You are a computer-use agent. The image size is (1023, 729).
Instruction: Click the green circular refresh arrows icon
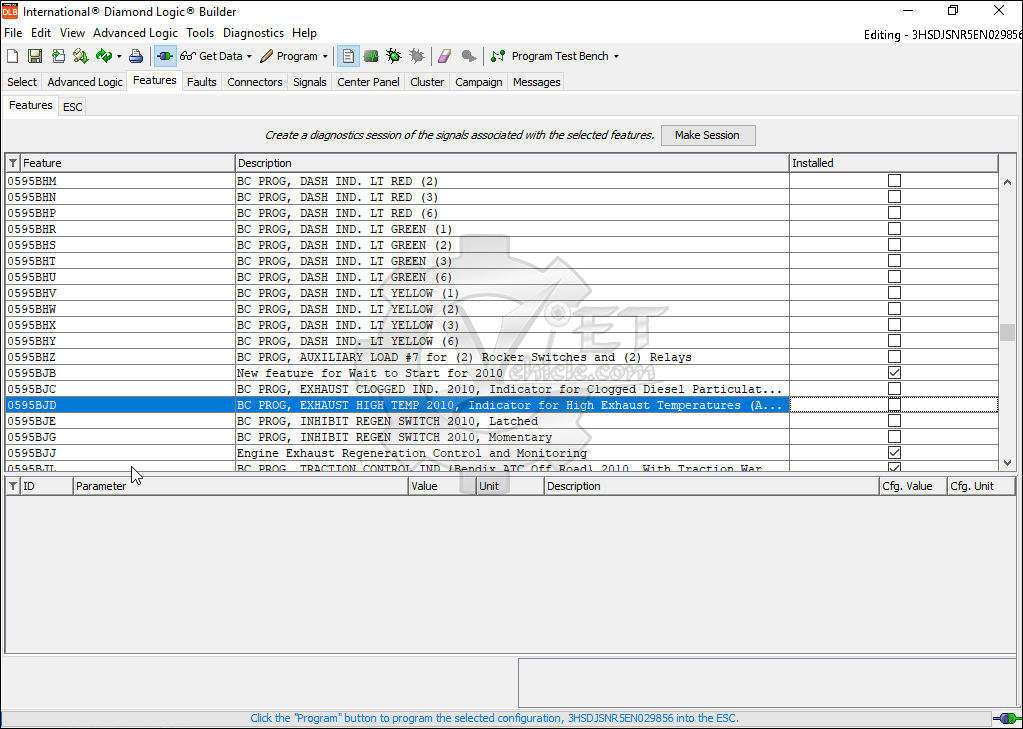coord(103,56)
